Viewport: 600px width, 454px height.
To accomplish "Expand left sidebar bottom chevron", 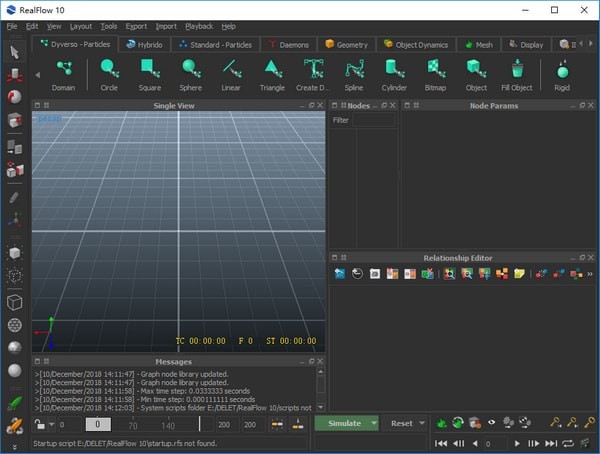I will pos(15,447).
